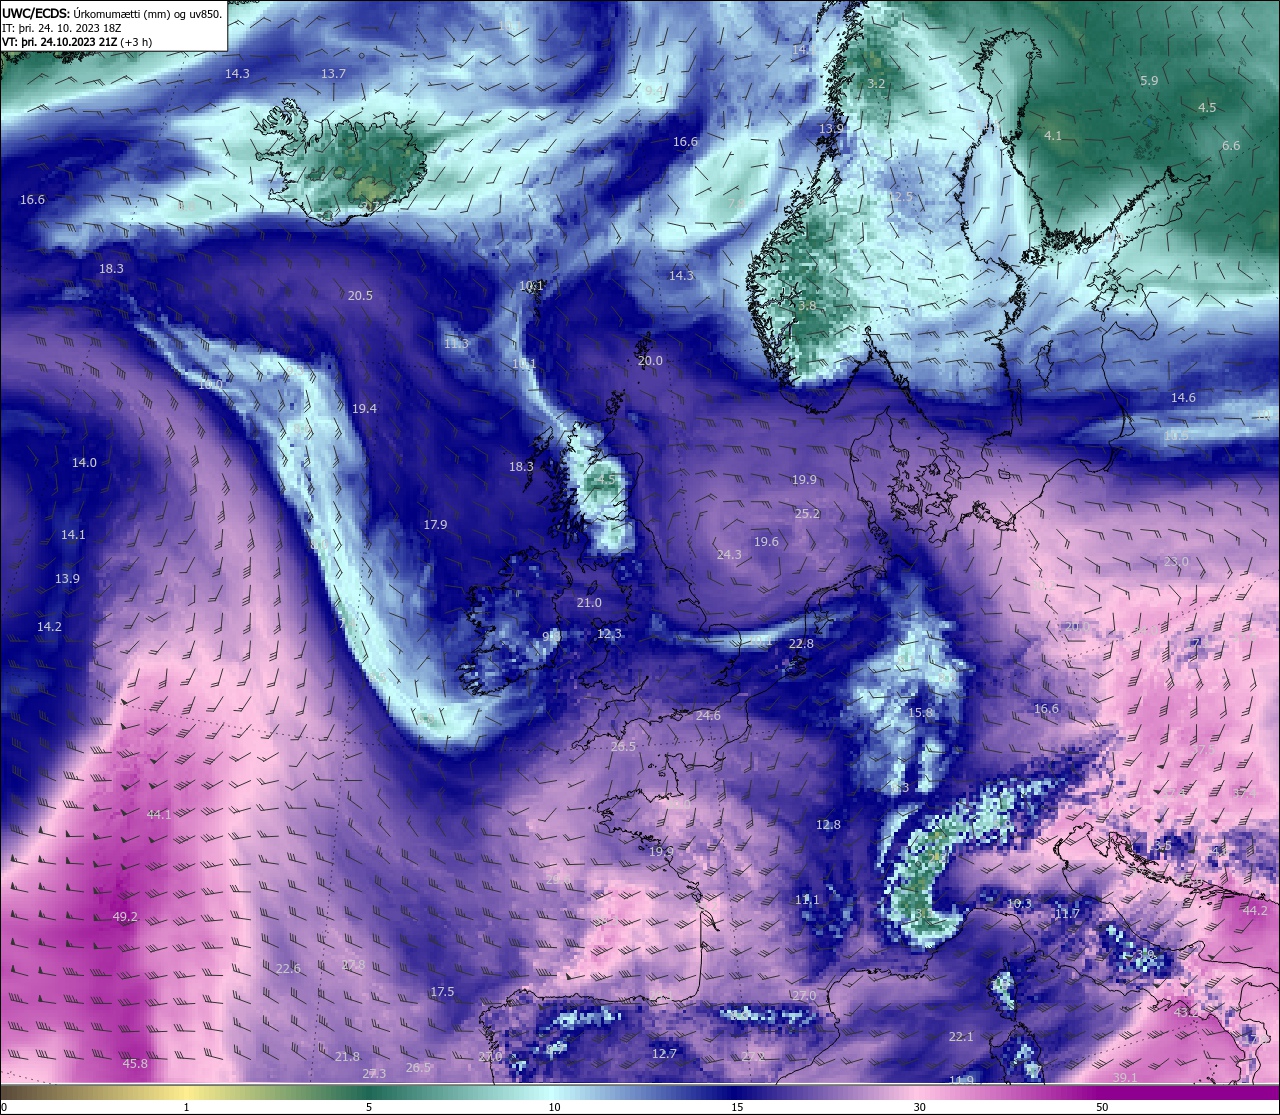This screenshot has height=1115, width=1280.
Task: Click the 11.7 value label
Action: [x=1067, y=914]
